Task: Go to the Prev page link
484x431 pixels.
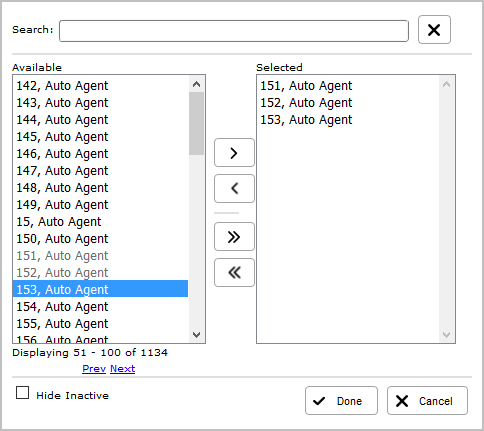Action: pyautogui.click(x=94, y=369)
